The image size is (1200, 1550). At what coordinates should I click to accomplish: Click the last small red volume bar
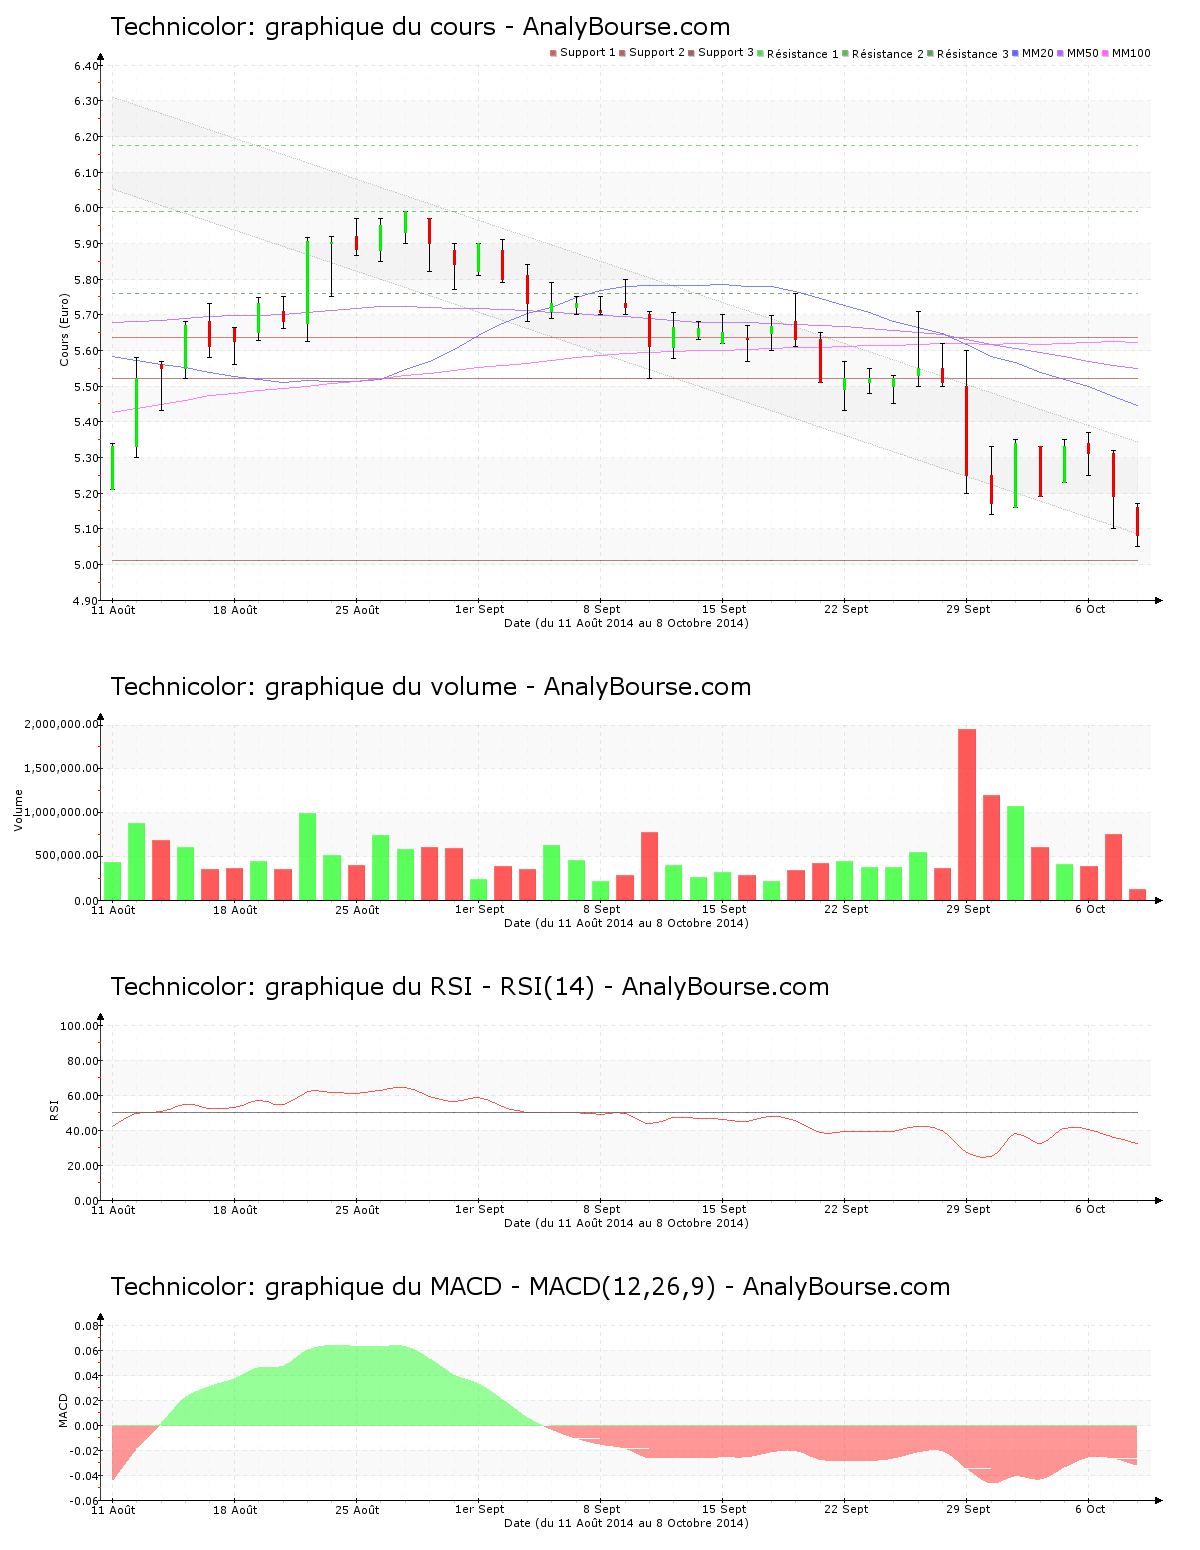[1137, 894]
